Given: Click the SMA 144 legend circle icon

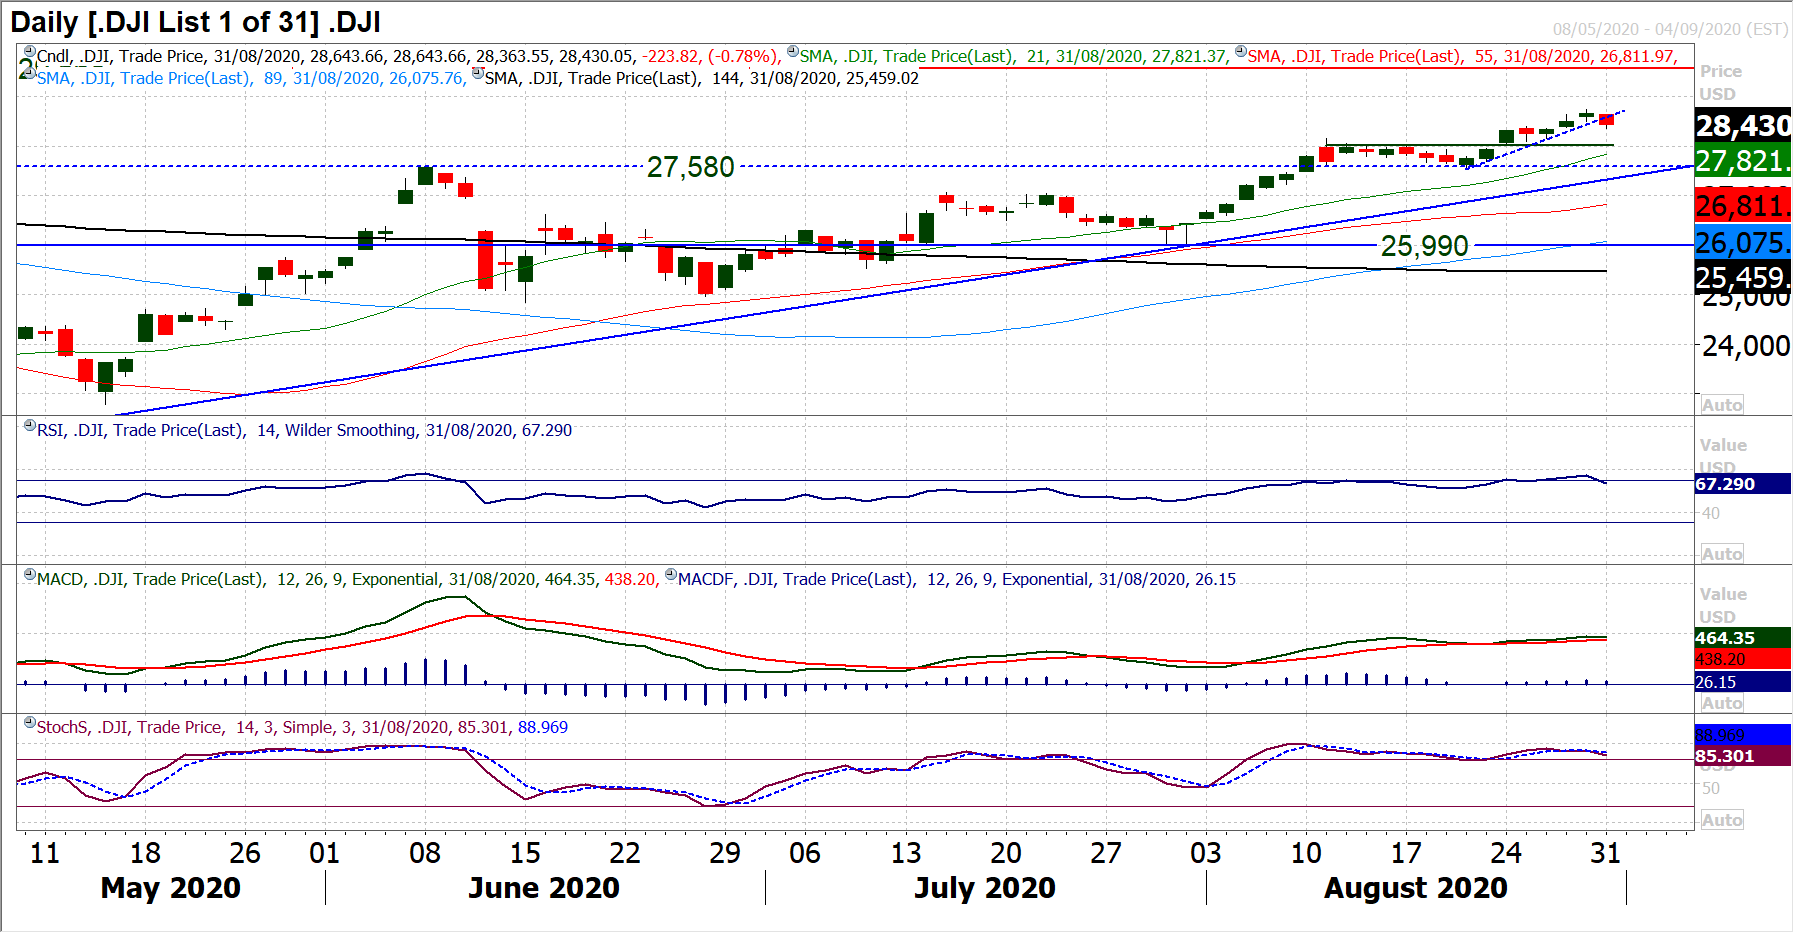Looking at the screenshot, I should pyautogui.click(x=478, y=73).
